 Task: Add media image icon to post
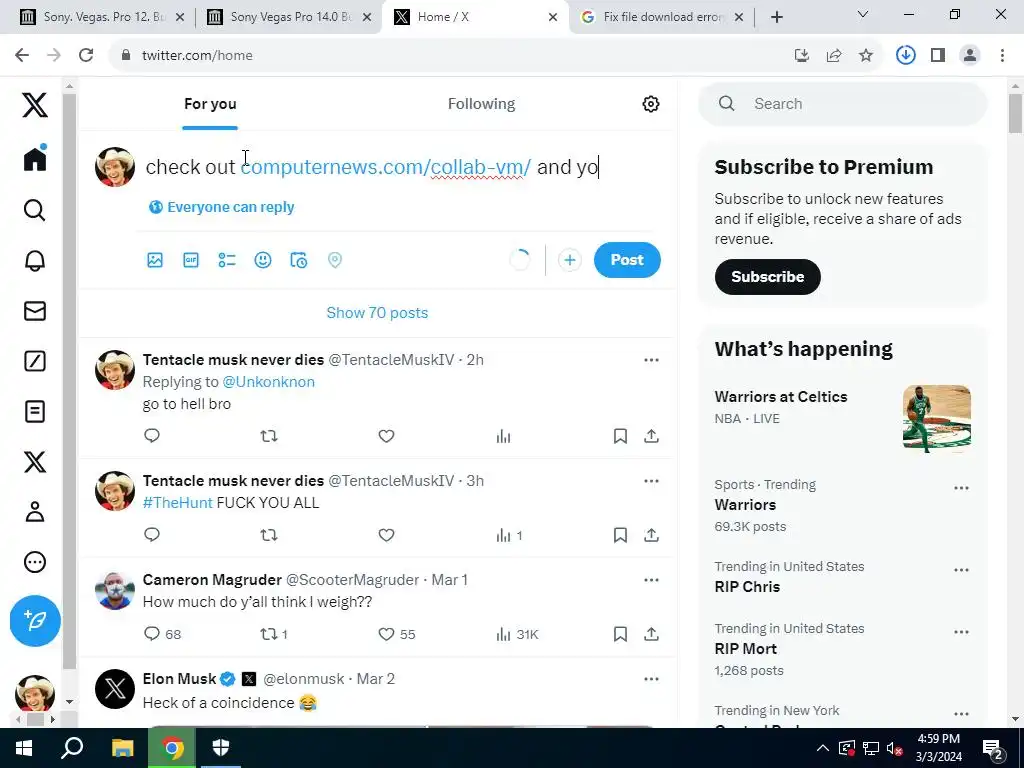(155, 260)
